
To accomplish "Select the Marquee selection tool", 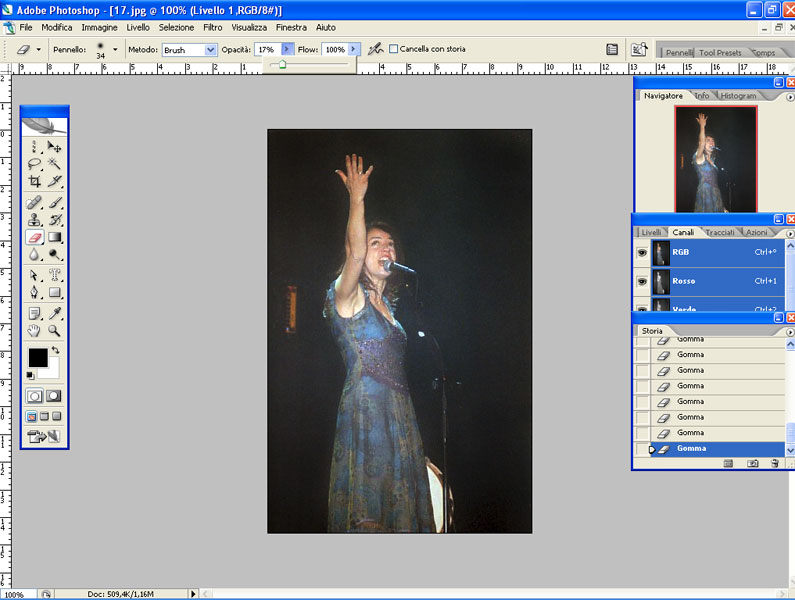I will pyautogui.click(x=34, y=147).
